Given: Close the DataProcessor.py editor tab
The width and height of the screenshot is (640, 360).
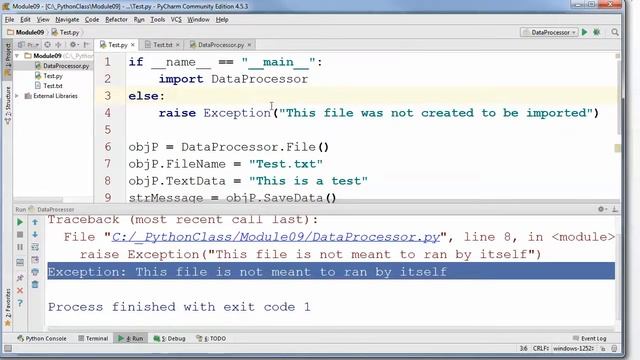Looking at the screenshot, I should (249, 45).
